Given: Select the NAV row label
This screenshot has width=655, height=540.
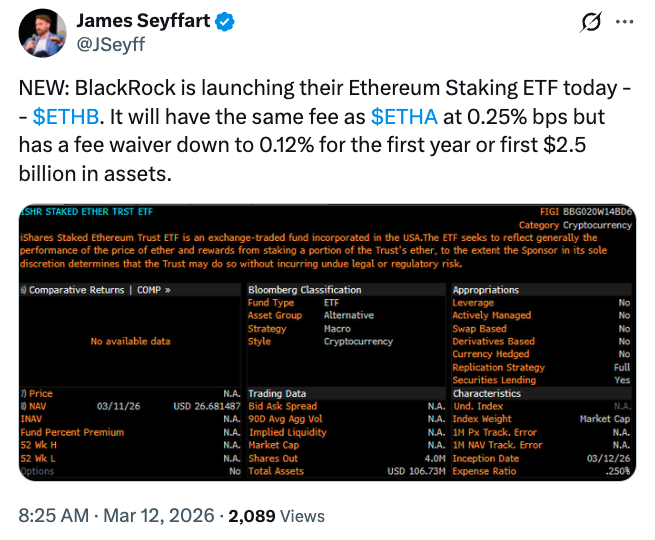Looking at the screenshot, I should point(38,407).
